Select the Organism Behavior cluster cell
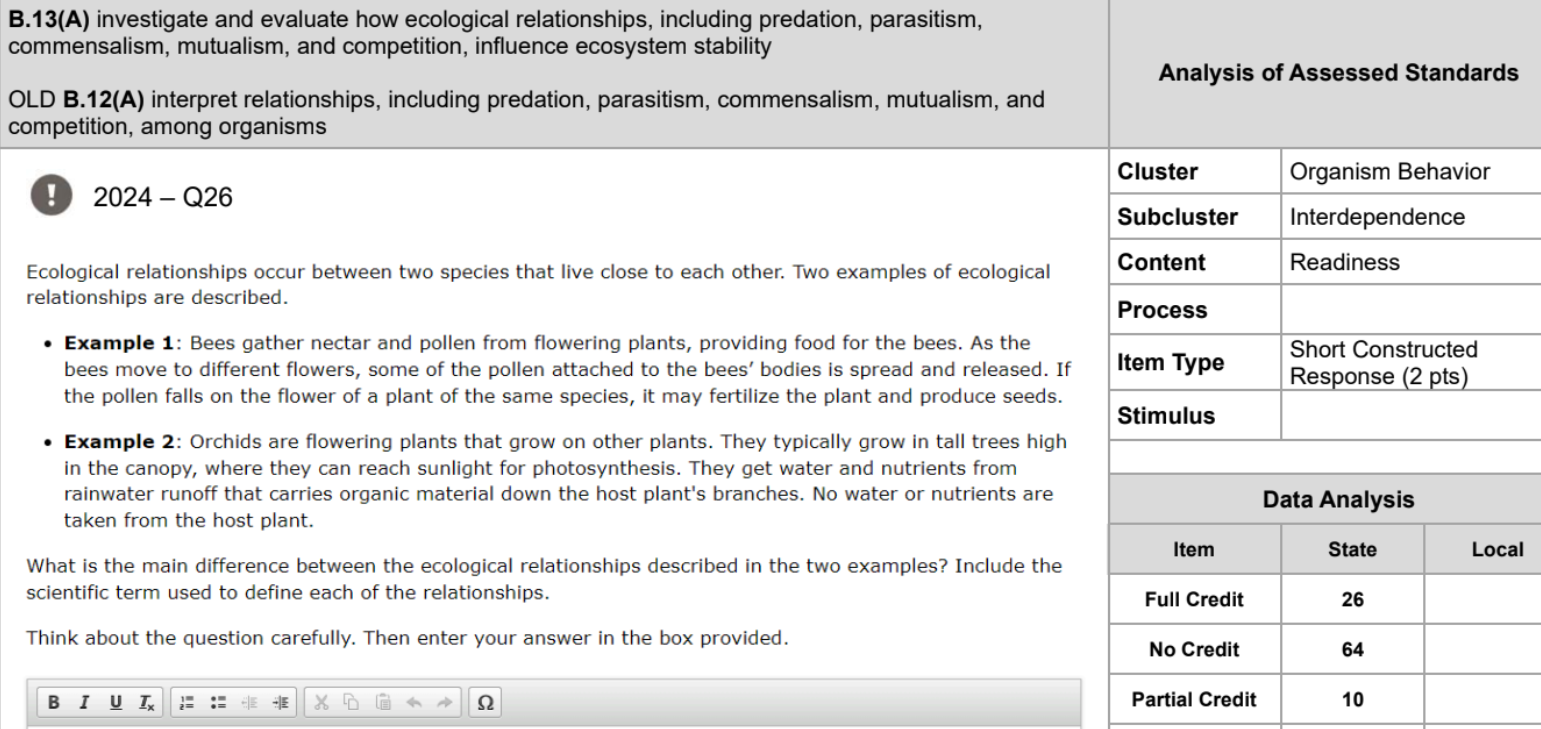Image resolution: width=1541 pixels, height=729 pixels. 1411,171
